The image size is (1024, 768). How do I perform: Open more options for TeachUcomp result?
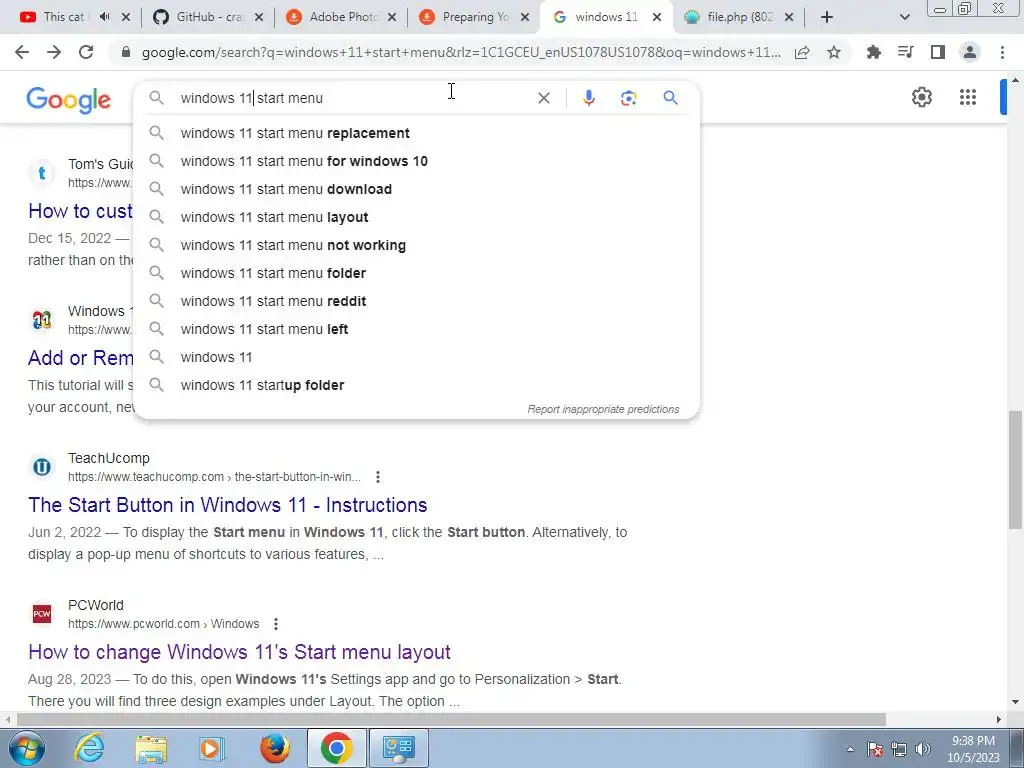[377, 477]
